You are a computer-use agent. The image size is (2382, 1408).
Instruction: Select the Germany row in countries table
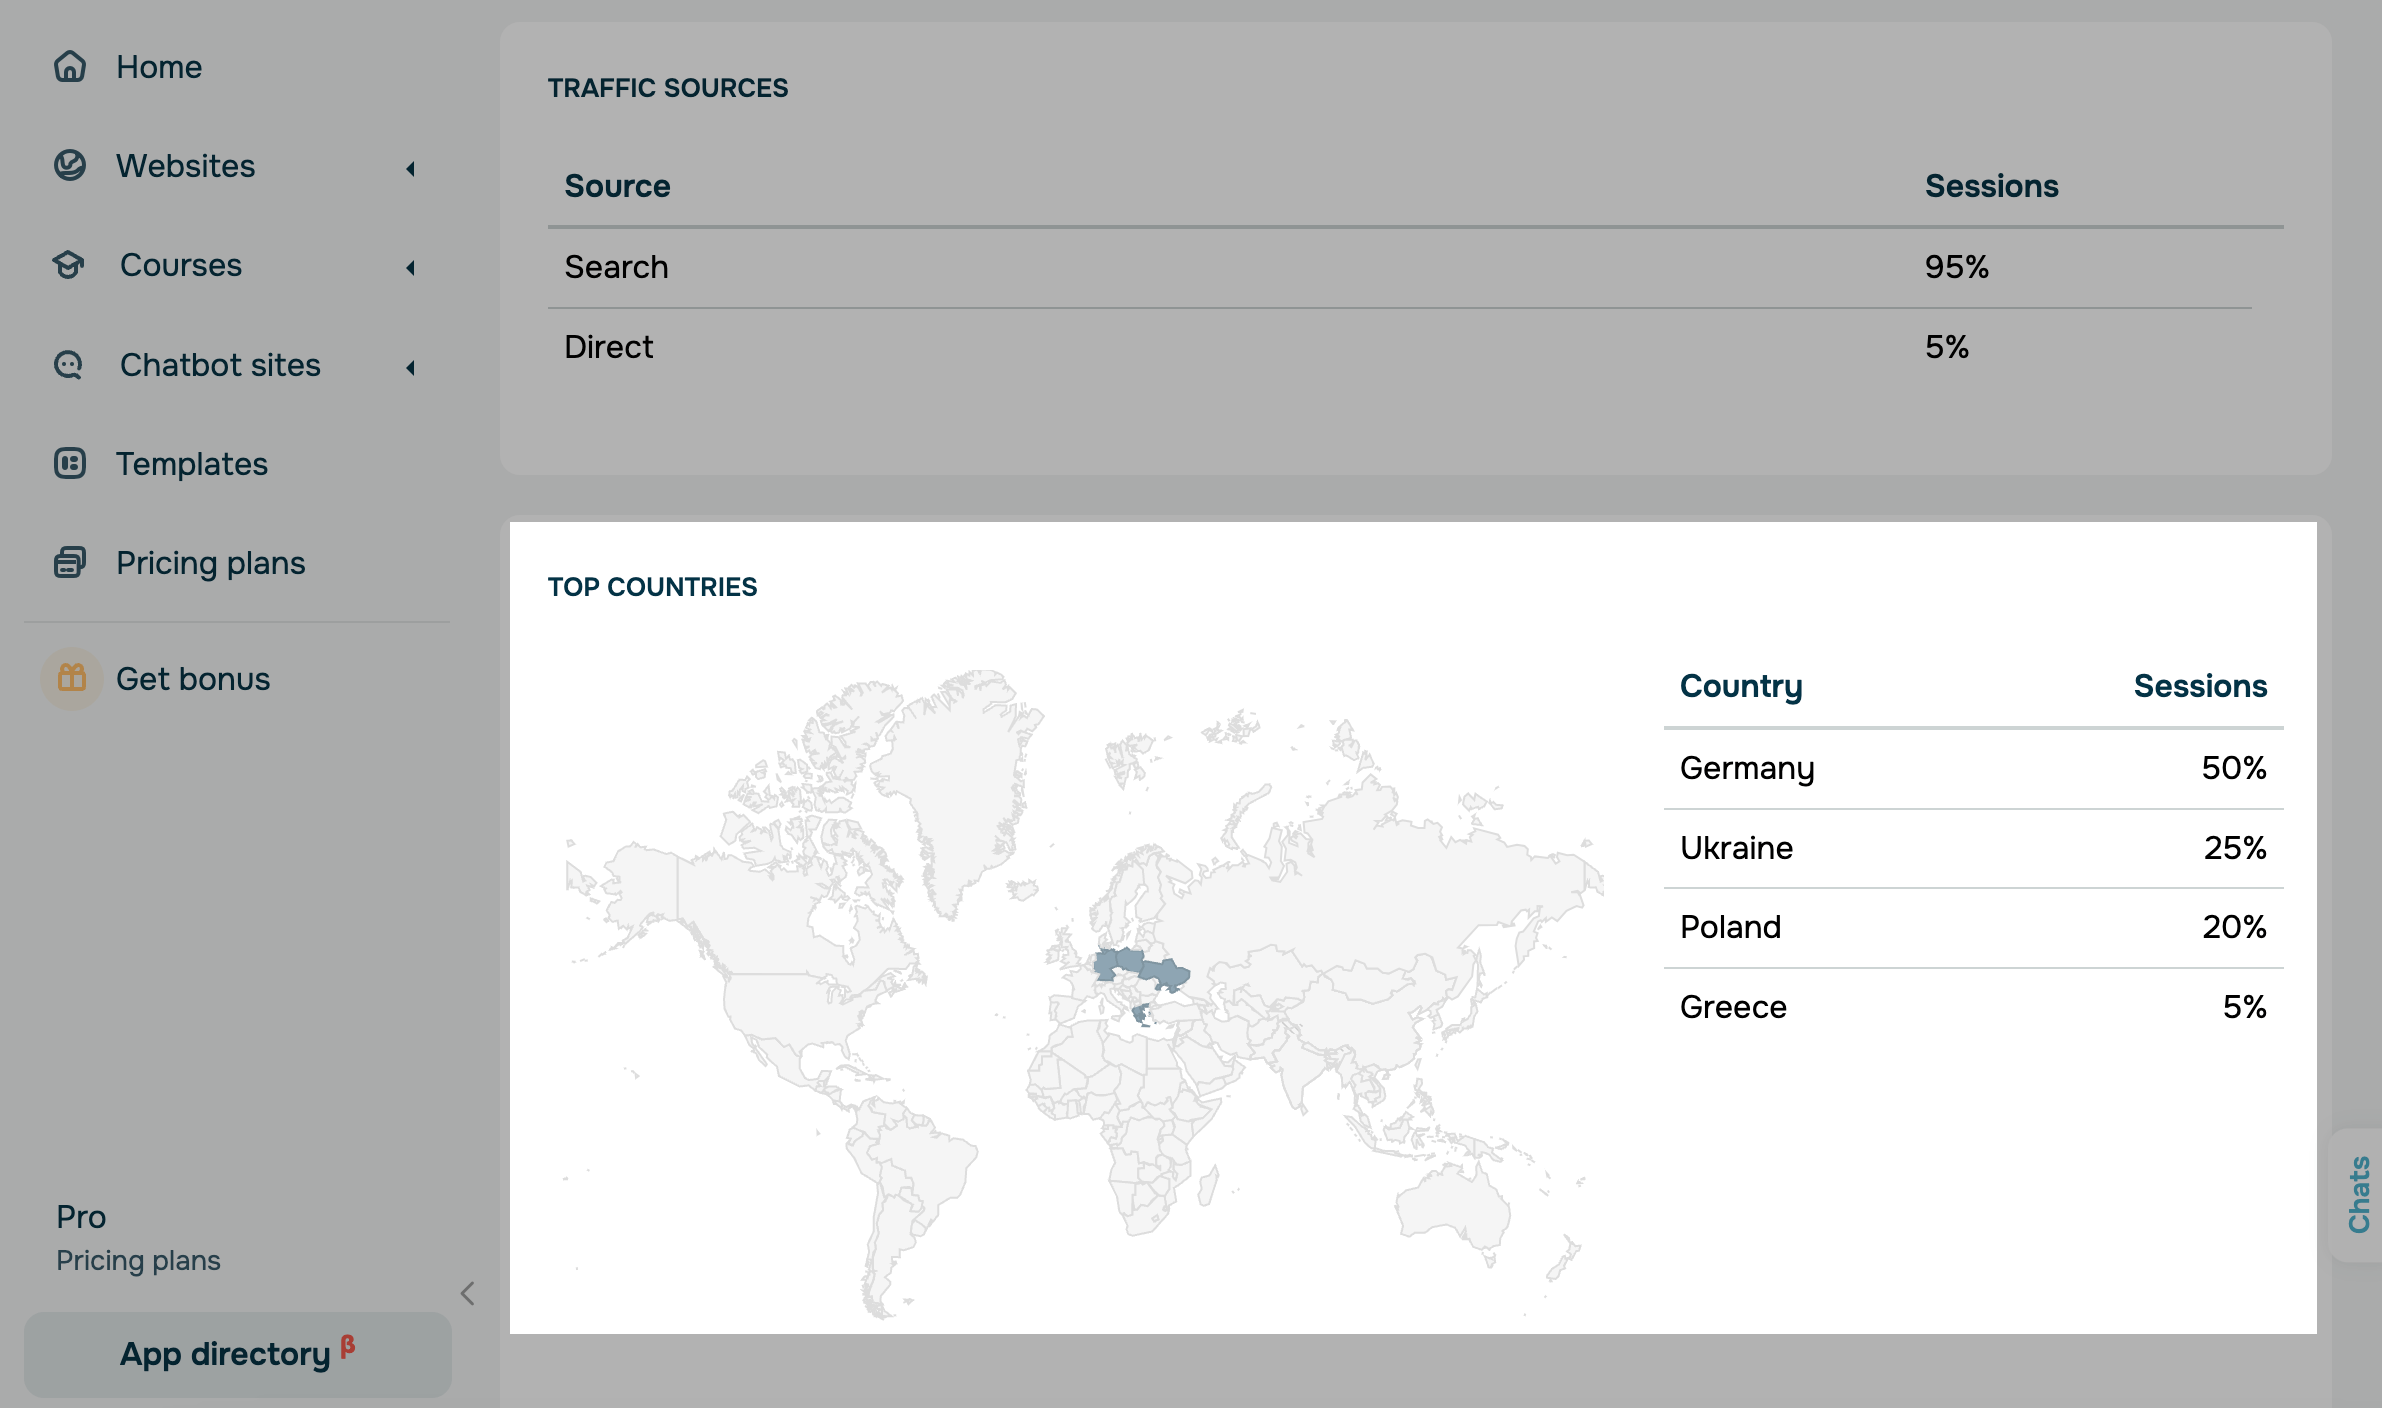click(x=1972, y=768)
